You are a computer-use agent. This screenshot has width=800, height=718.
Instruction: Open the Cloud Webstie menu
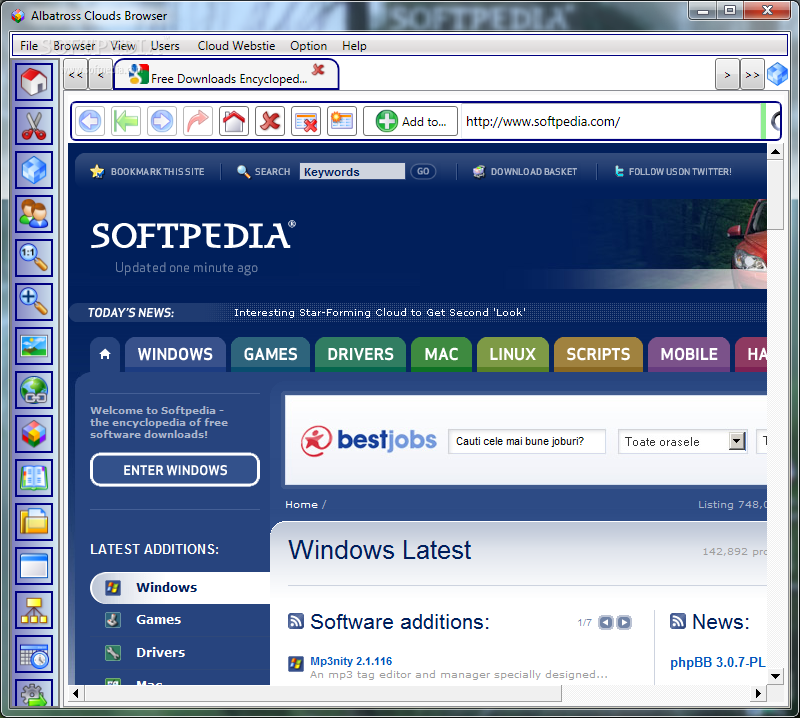click(x=235, y=46)
